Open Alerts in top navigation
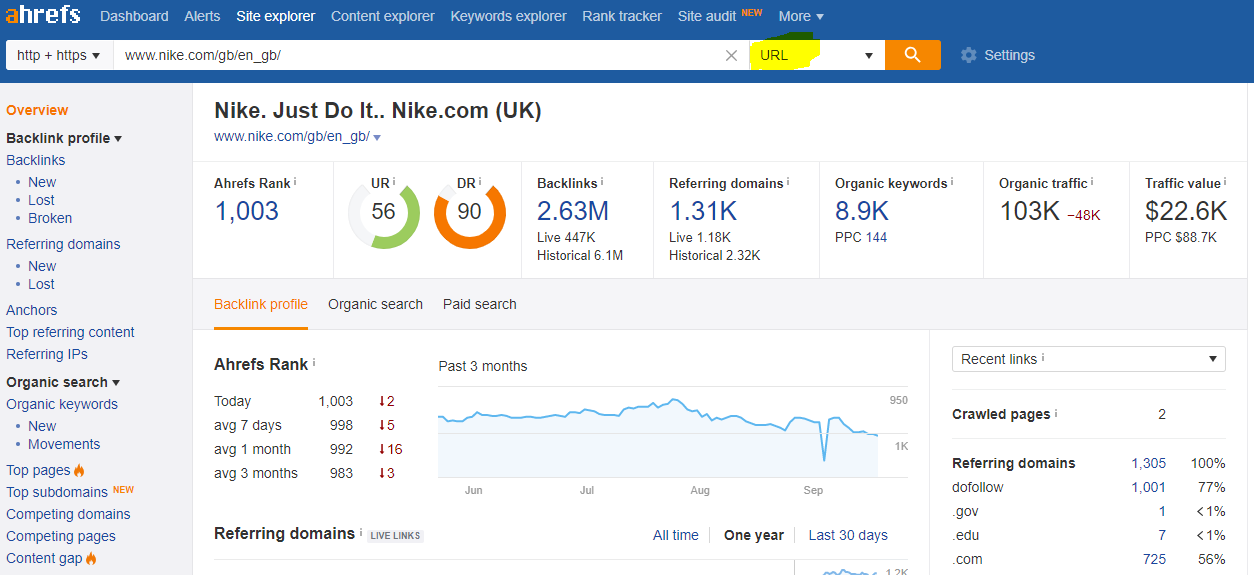This screenshot has width=1254, height=575. coord(203,16)
